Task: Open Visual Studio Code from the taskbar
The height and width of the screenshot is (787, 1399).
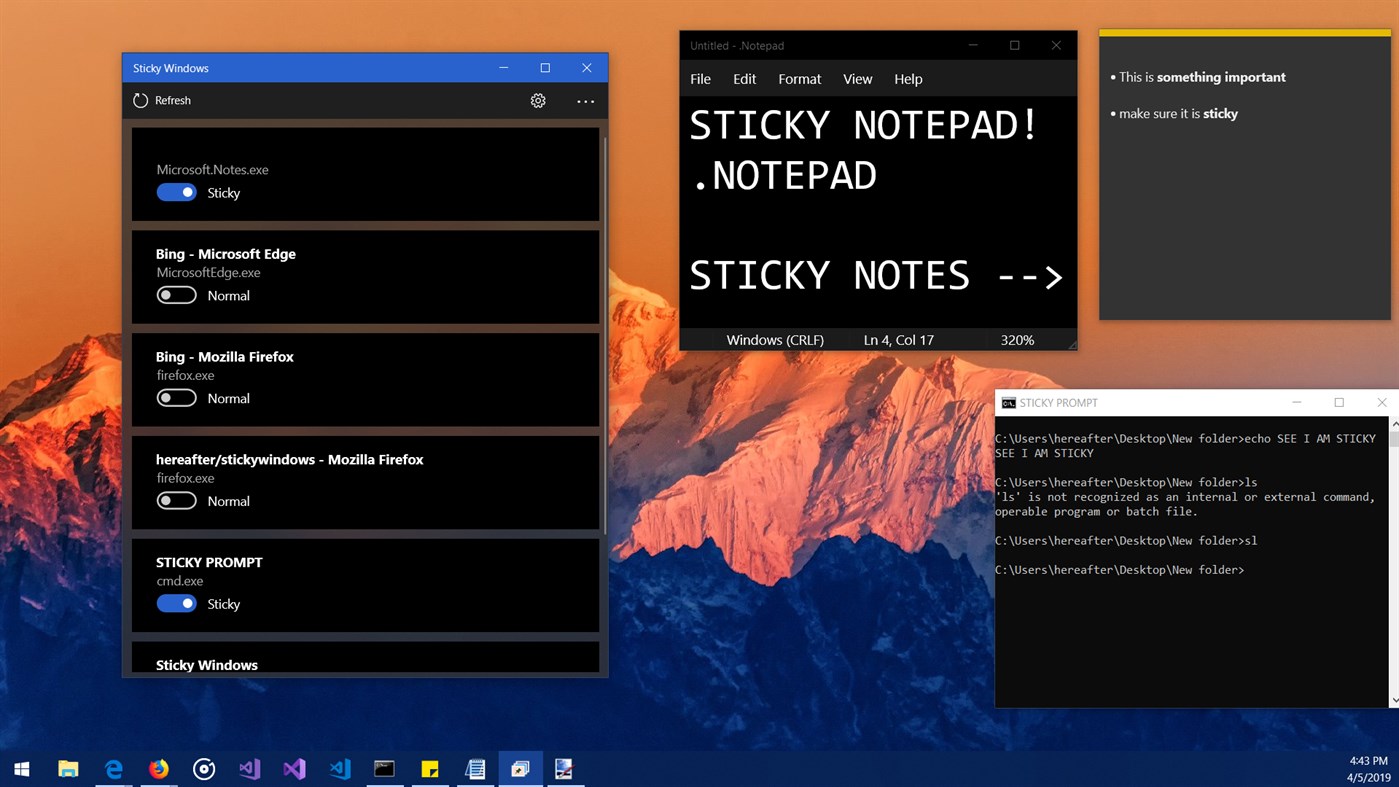Action: pos(339,768)
